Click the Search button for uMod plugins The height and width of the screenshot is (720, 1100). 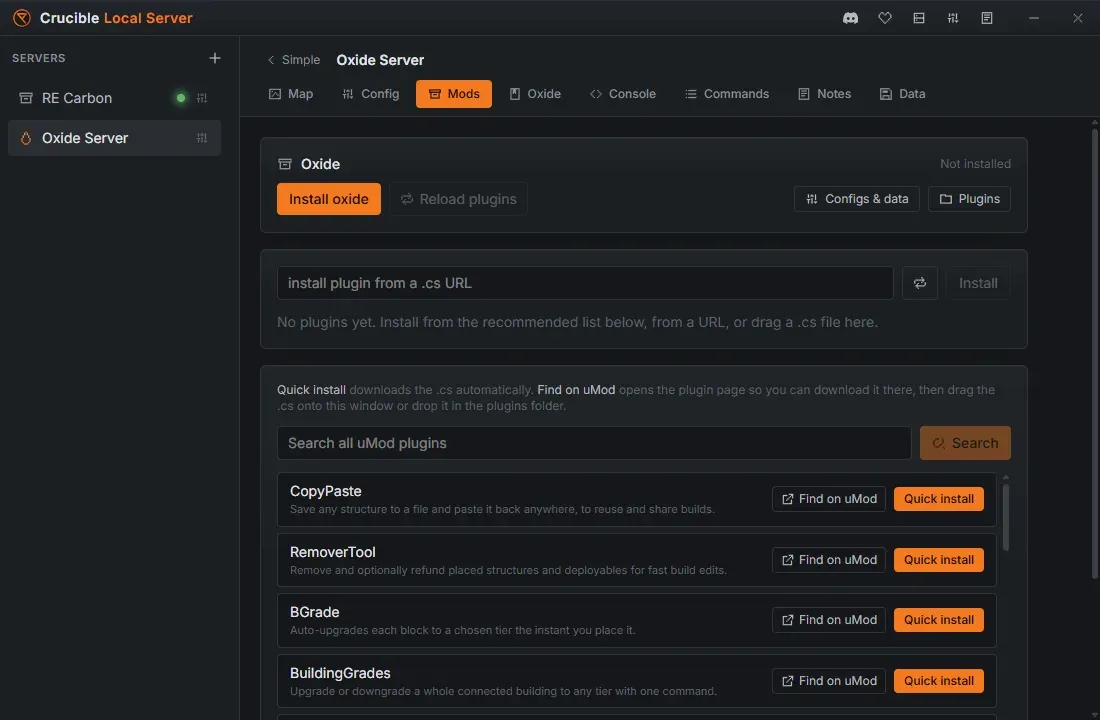[x=965, y=443]
